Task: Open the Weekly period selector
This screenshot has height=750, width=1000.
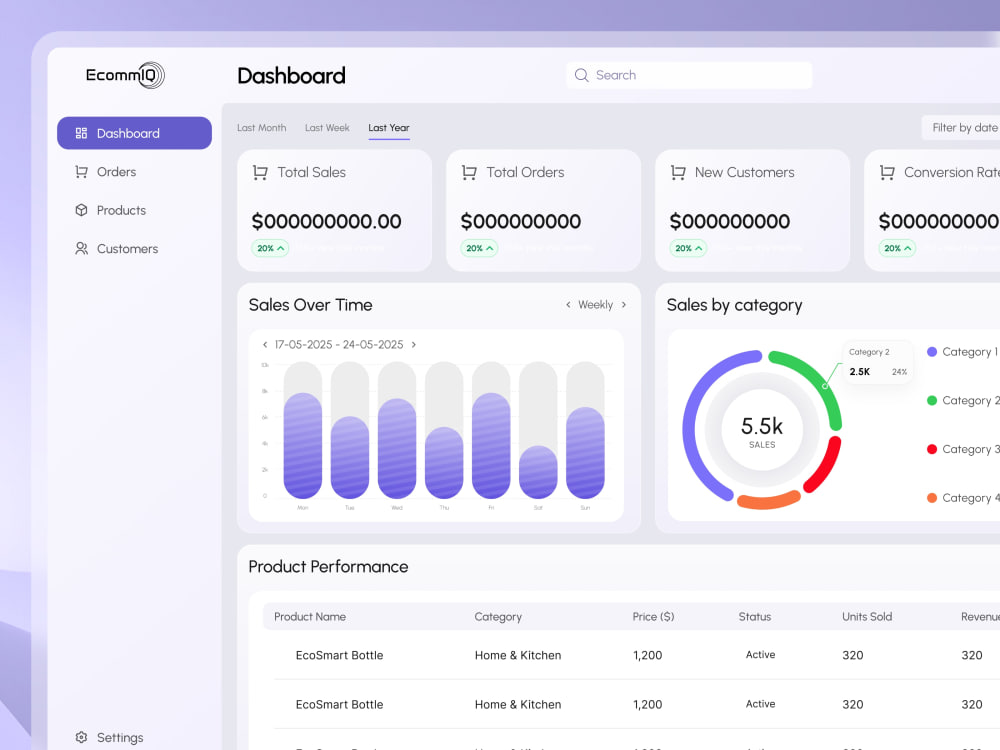Action: [596, 305]
